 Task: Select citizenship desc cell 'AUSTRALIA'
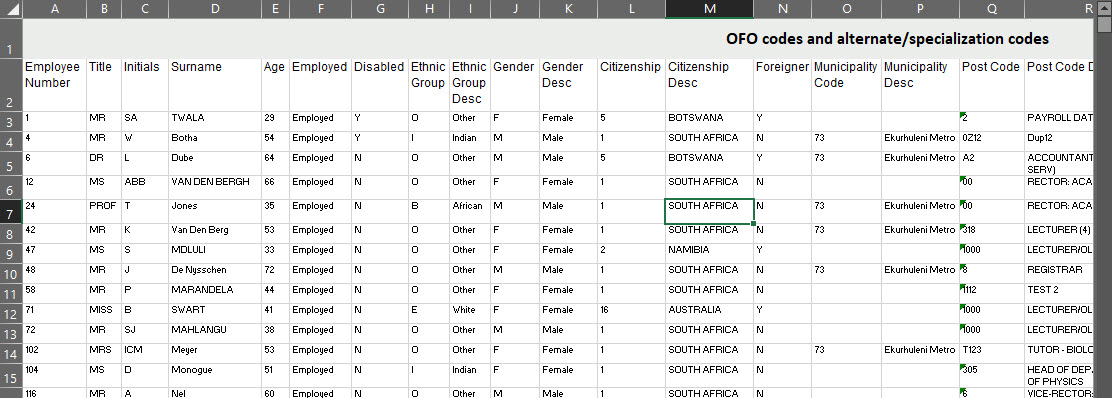709,314
